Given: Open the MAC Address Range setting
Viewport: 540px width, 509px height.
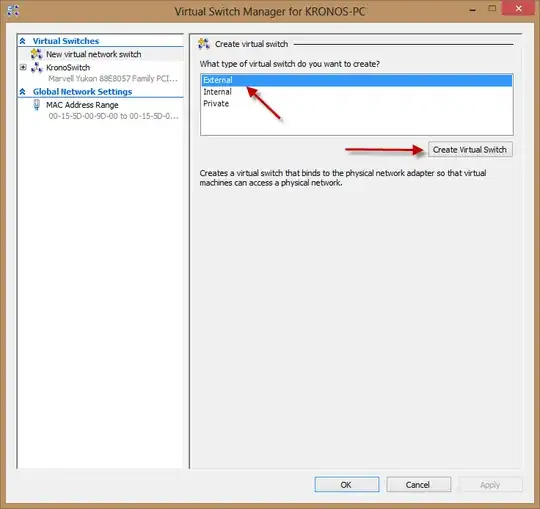Looking at the screenshot, I should [82, 105].
